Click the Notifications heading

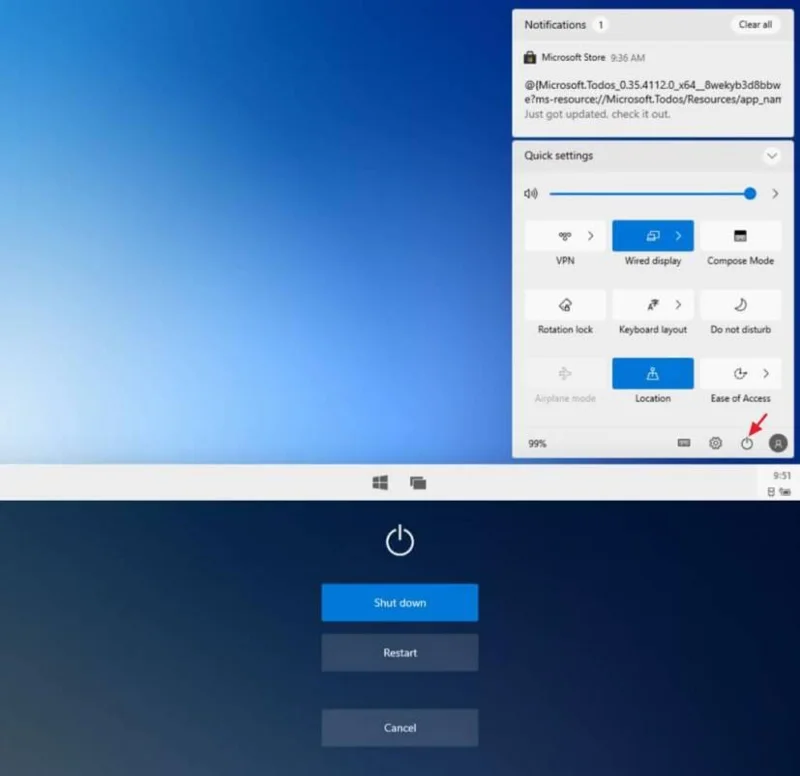coord(555,24)
